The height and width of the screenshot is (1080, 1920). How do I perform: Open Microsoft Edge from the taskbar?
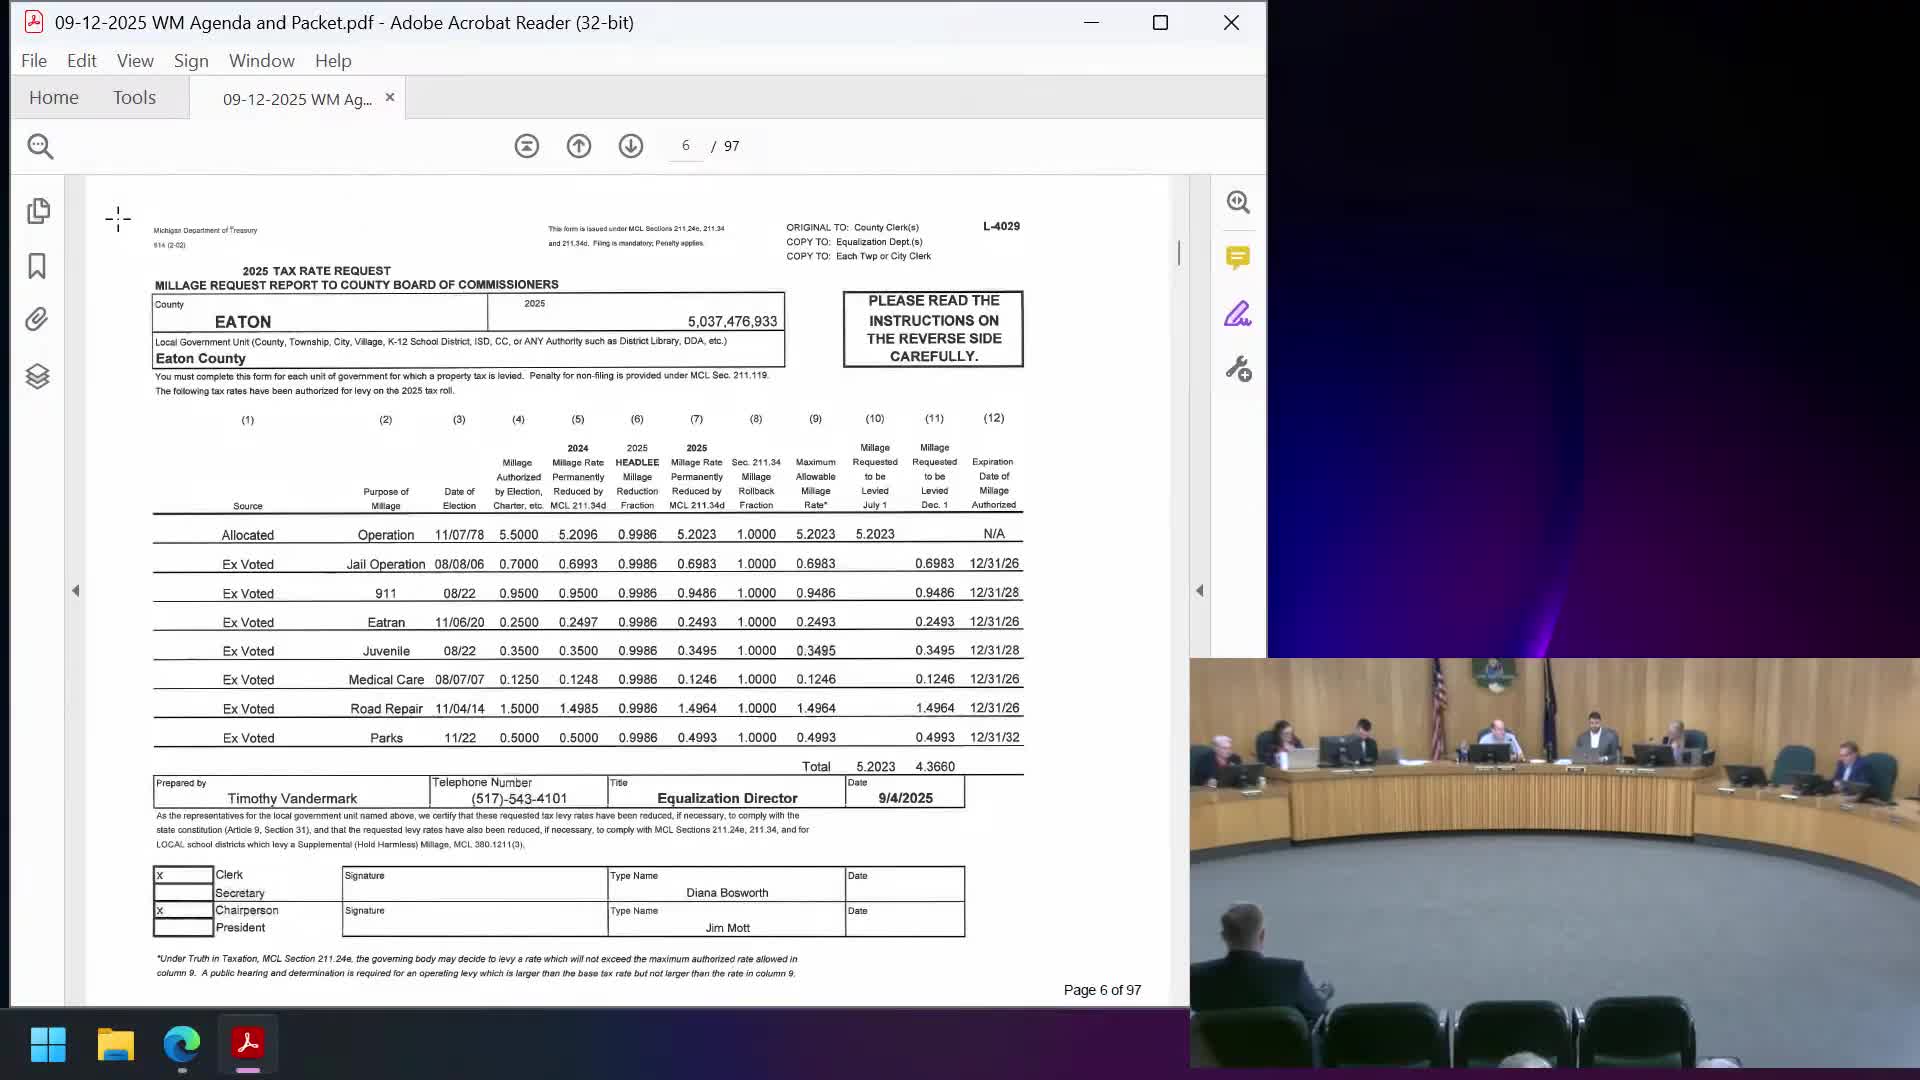click(x=181, y=1044)
